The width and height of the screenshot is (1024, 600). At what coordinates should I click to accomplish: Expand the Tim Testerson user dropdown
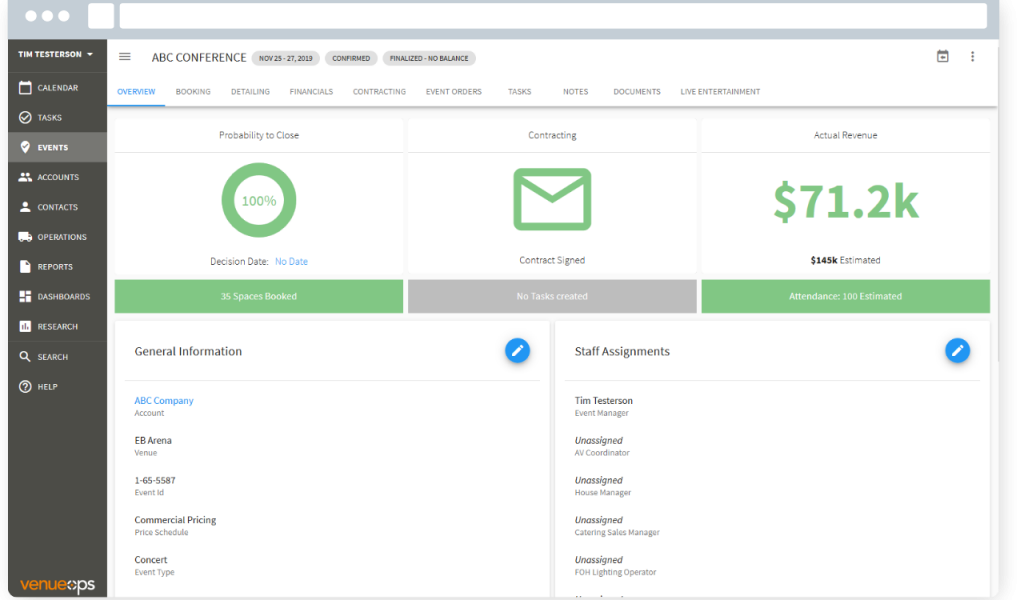[x=56, y=54]
